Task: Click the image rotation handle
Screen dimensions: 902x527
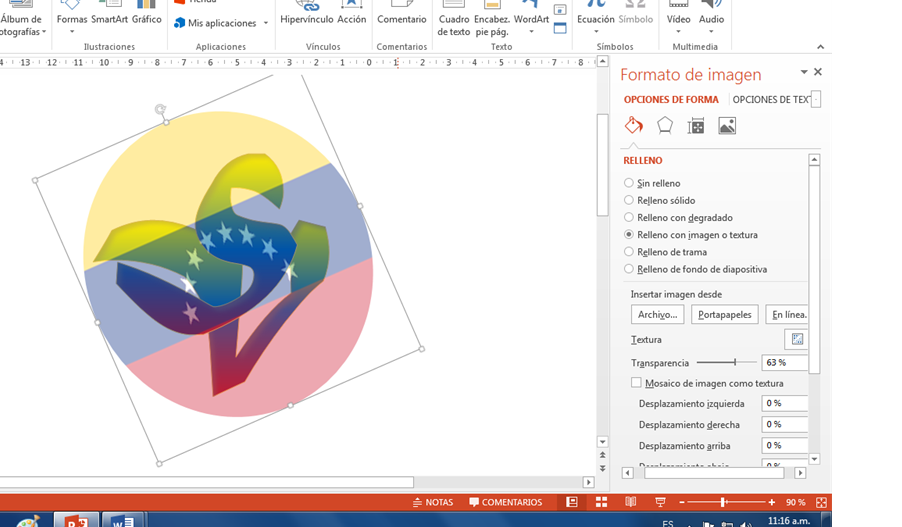Action: pyautogui.click(x=160, y=109)
